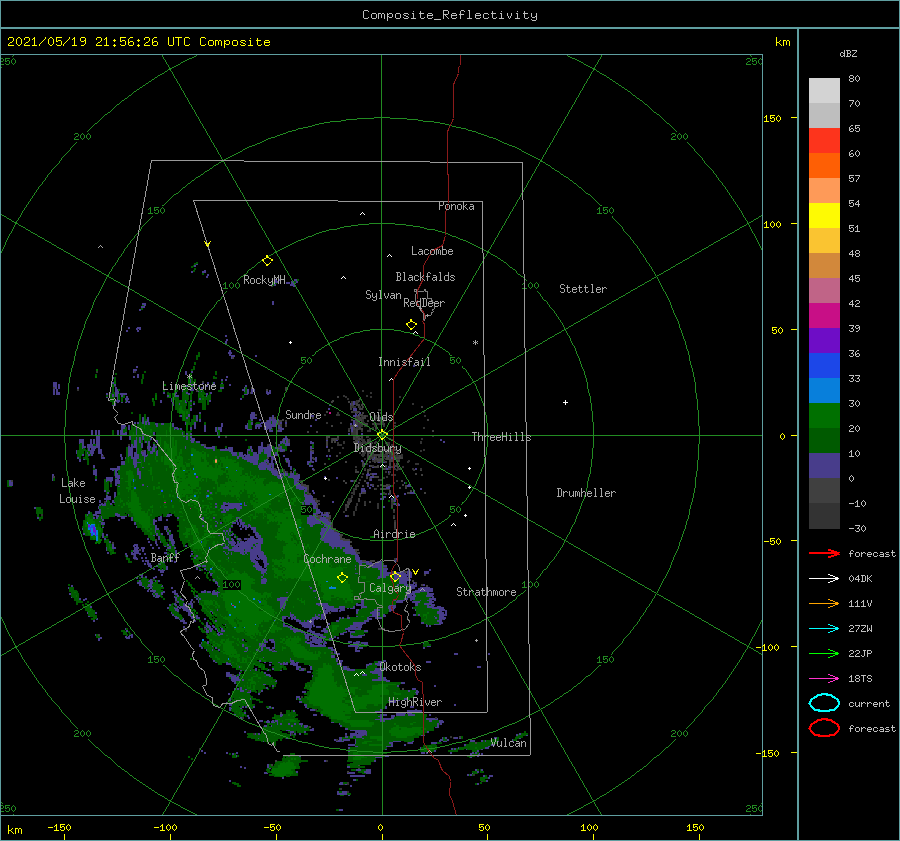
Task: Click the Composite_Reflectivity title
Action: coord(449,15)
